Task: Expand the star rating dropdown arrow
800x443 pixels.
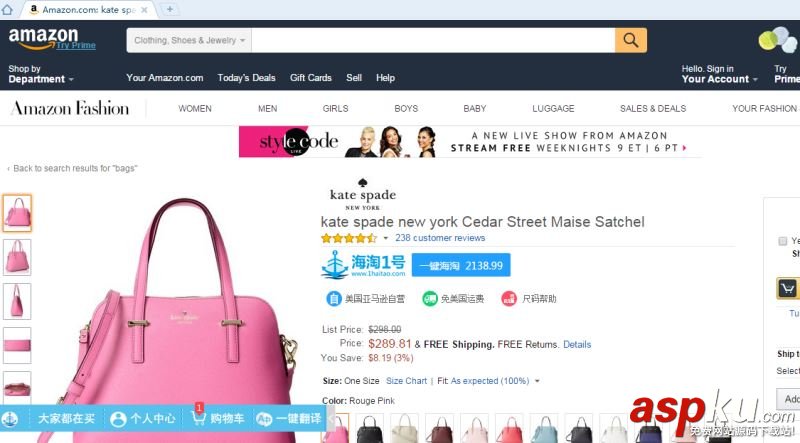Action: point(386,238)
